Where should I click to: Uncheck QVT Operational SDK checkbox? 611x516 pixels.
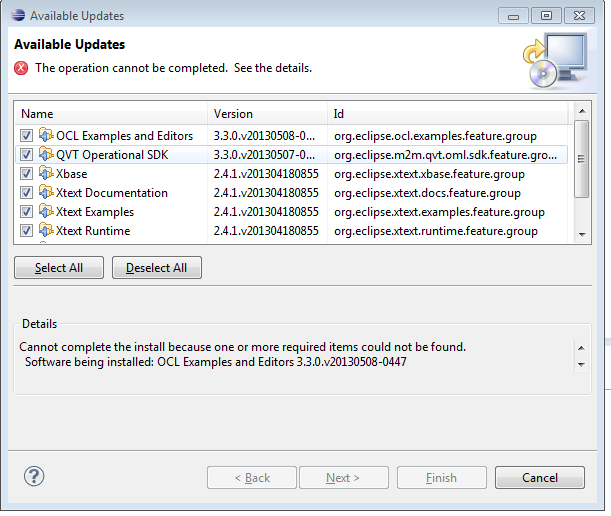click(x=26, y=155)
